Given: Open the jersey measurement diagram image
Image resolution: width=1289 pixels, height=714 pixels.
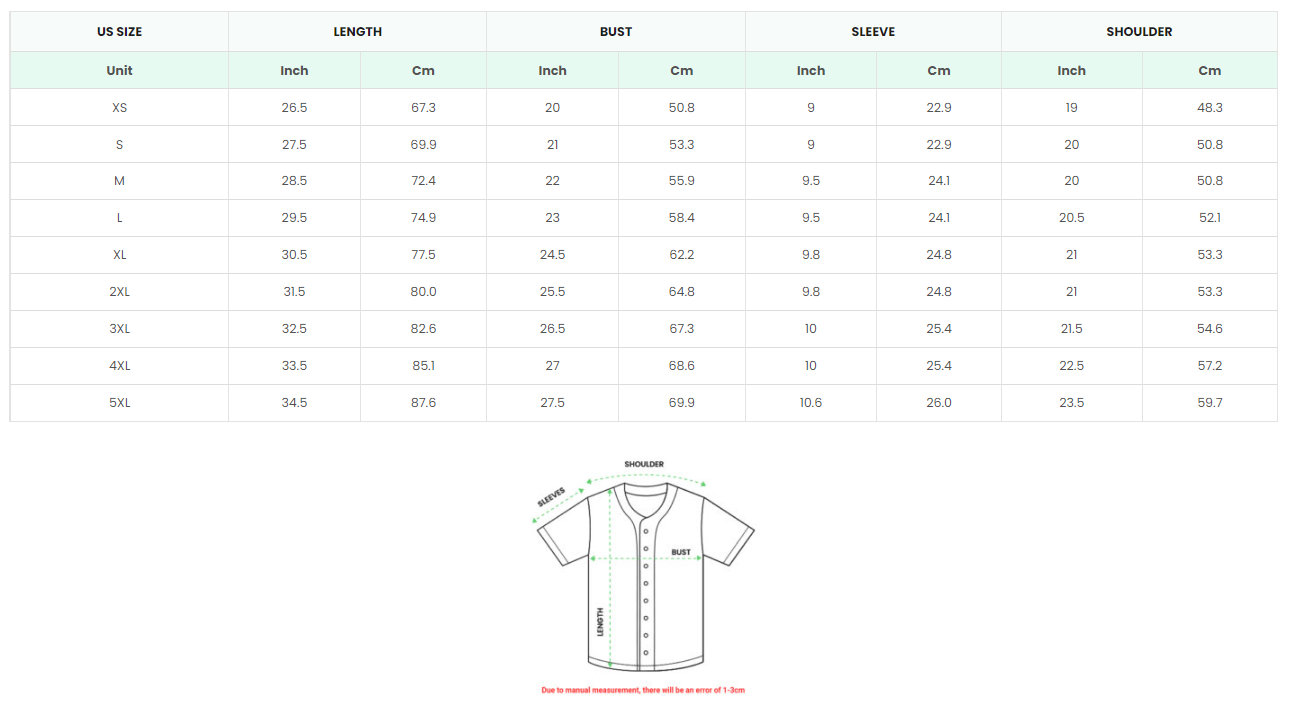Looking at the screenshot, I should 645,570.
